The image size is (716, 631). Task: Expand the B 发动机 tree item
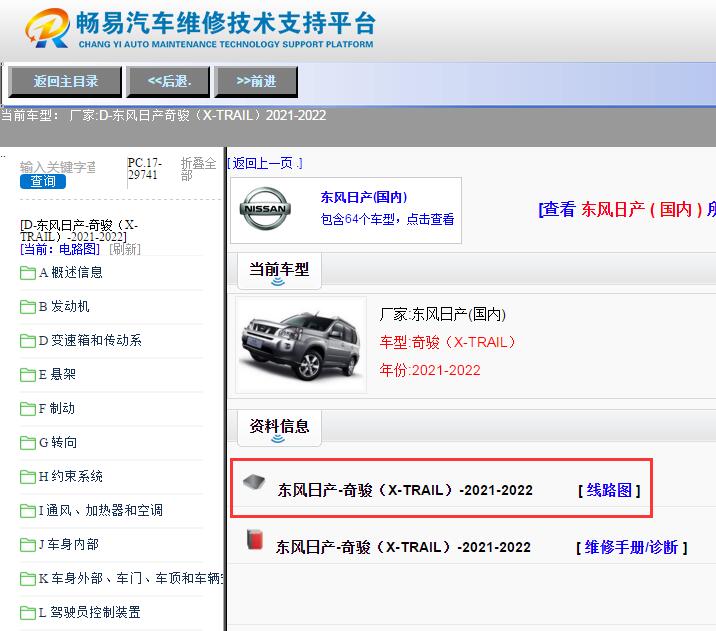pyautogui.click(x=64, y=306)
